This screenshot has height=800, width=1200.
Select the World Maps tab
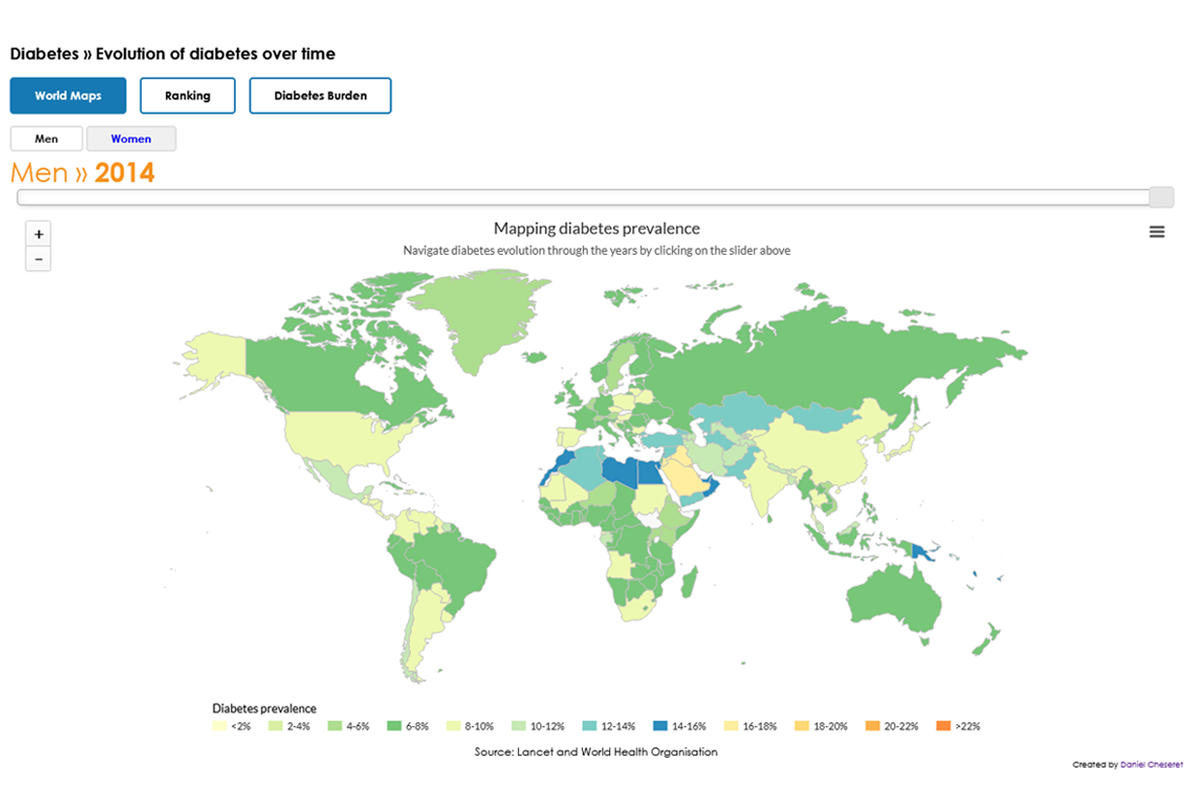(67, 95)
